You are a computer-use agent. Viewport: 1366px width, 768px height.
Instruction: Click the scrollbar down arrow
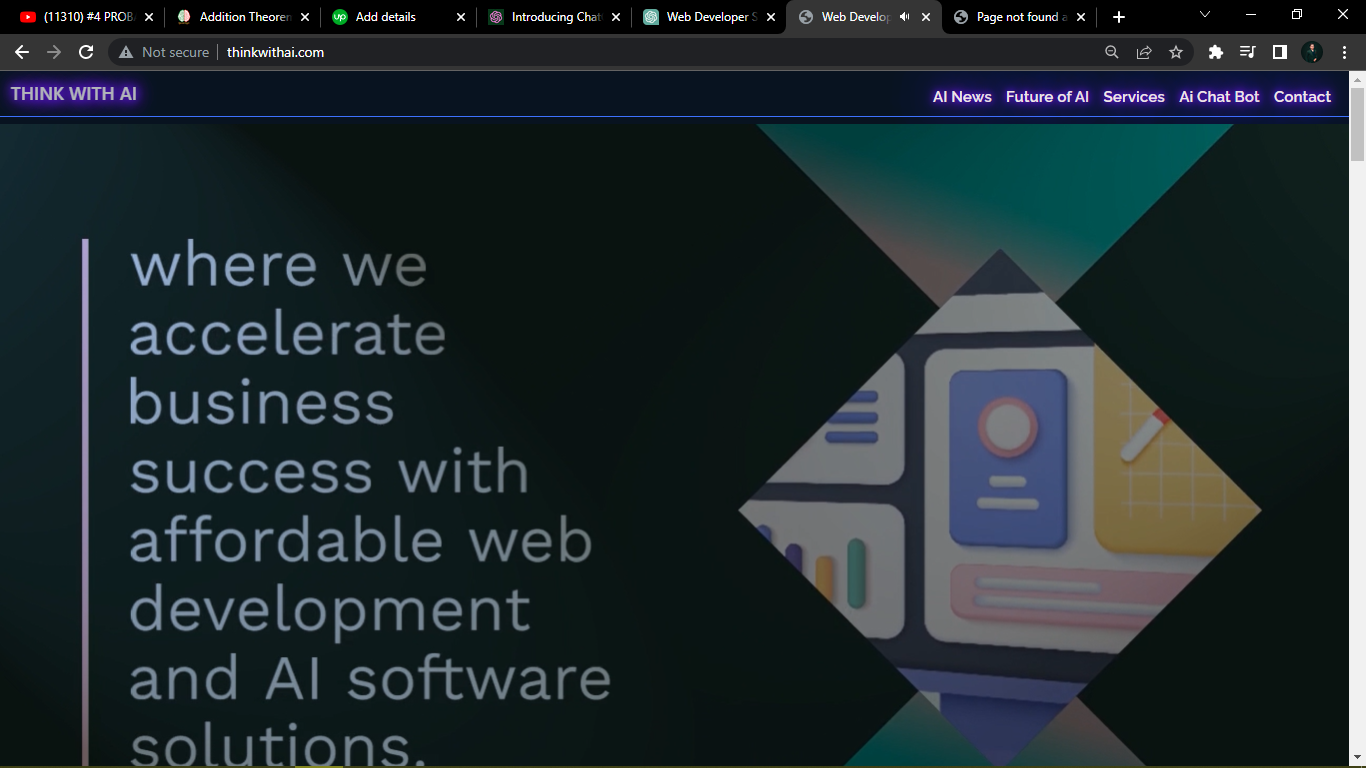tap(1357, 759)
